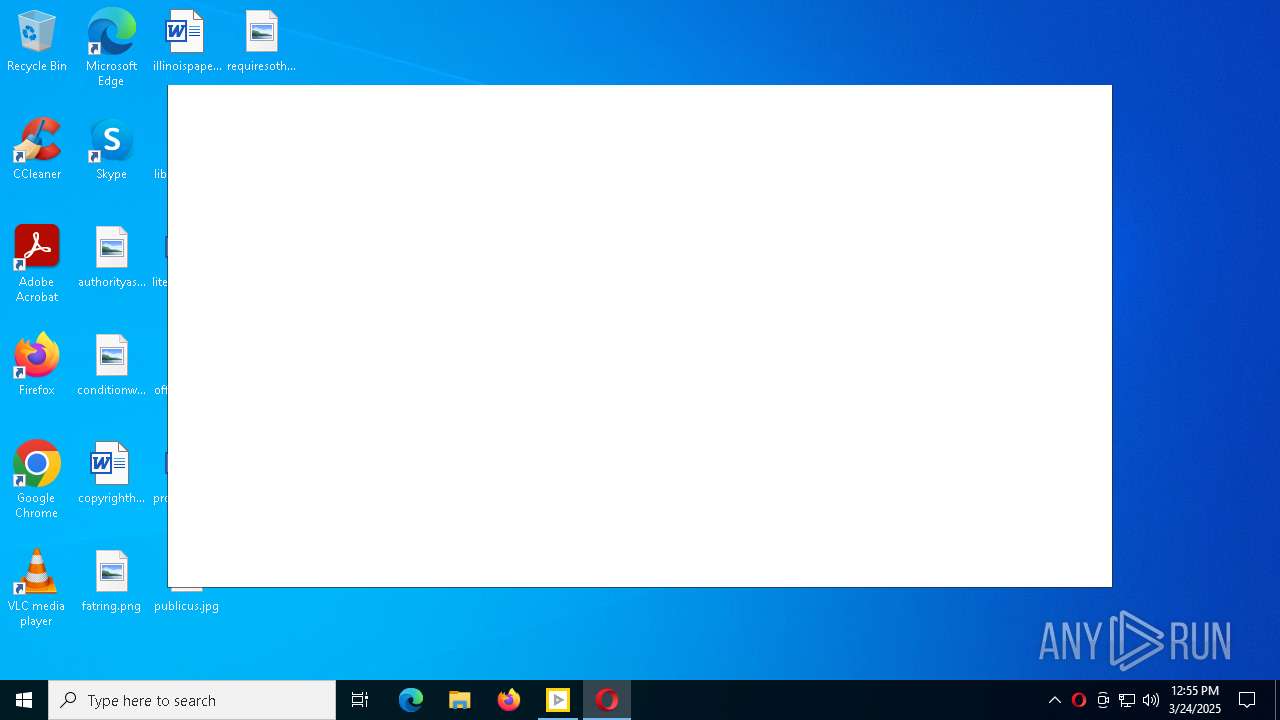Open Firefox from the taskbar

(509, 700)
